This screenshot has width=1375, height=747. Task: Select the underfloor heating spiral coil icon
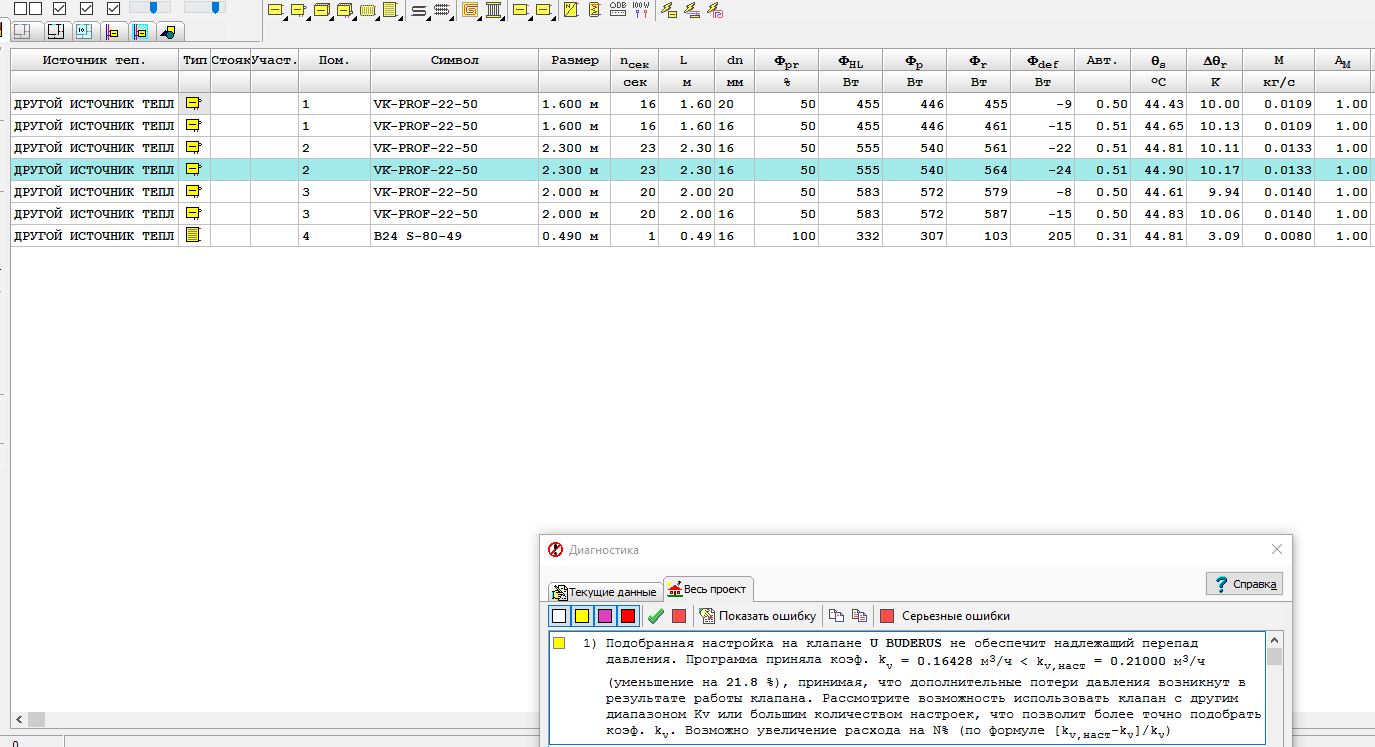pos(469,11)
